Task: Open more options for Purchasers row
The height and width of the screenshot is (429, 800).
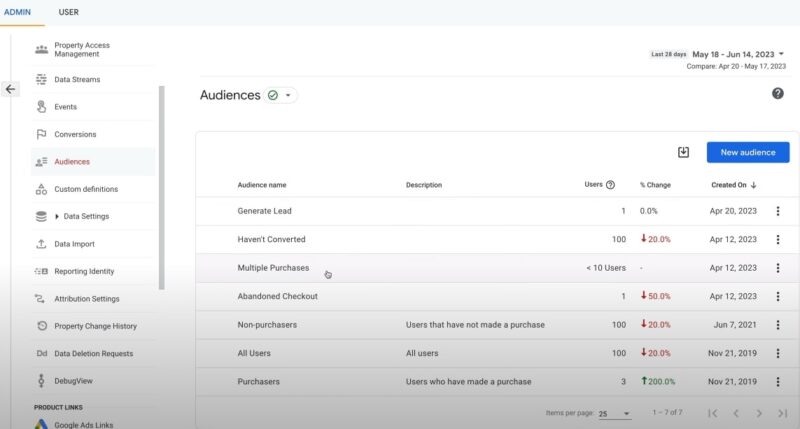Action: click(778, 382)
